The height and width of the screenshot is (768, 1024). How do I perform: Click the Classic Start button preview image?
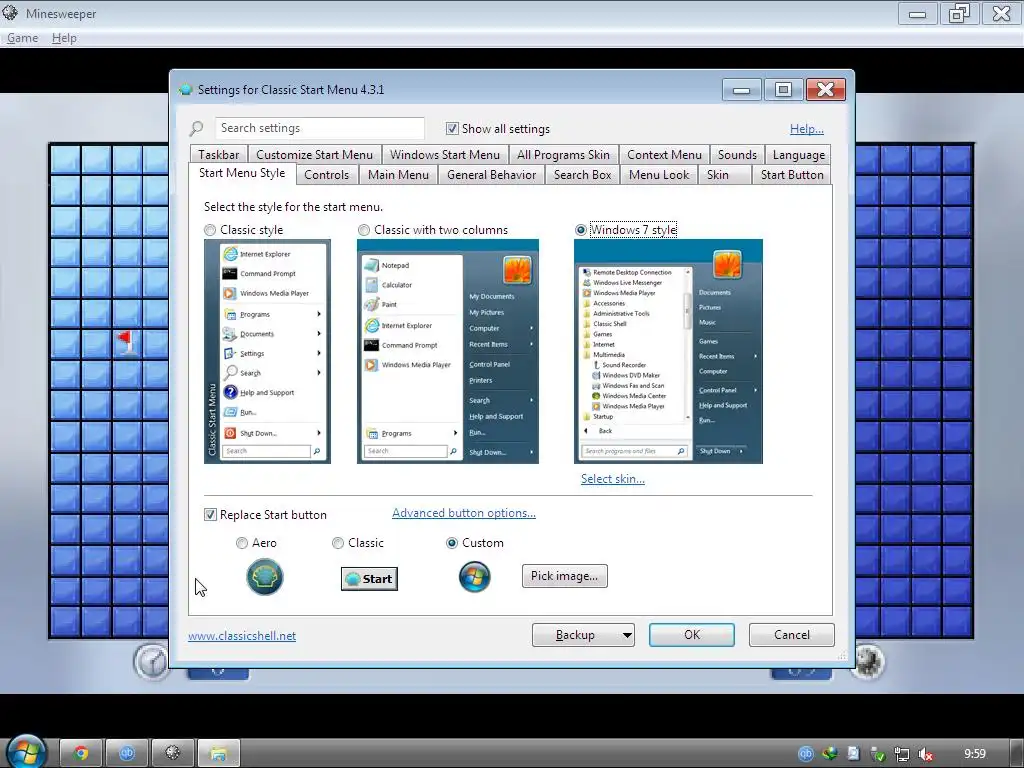(369, 579)
